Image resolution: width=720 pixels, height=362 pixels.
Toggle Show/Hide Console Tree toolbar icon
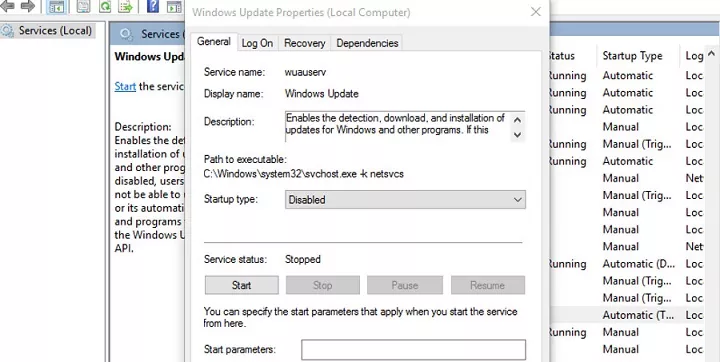click(x=56, y=6)
